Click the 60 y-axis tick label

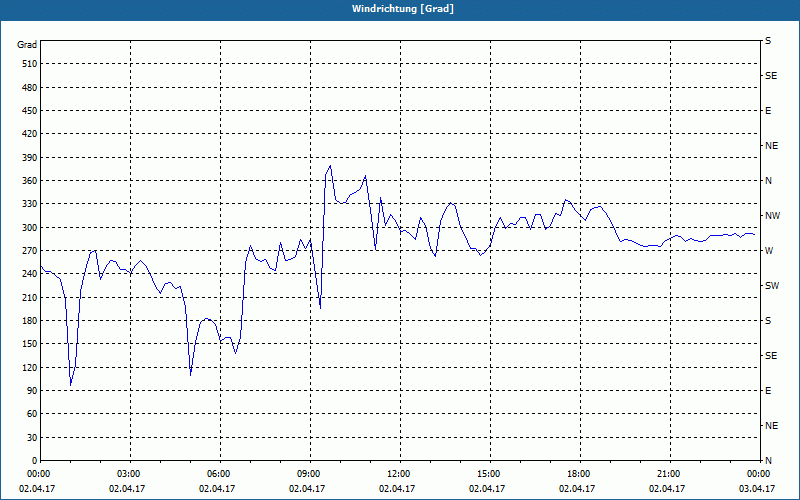click(x=32, y=414)
